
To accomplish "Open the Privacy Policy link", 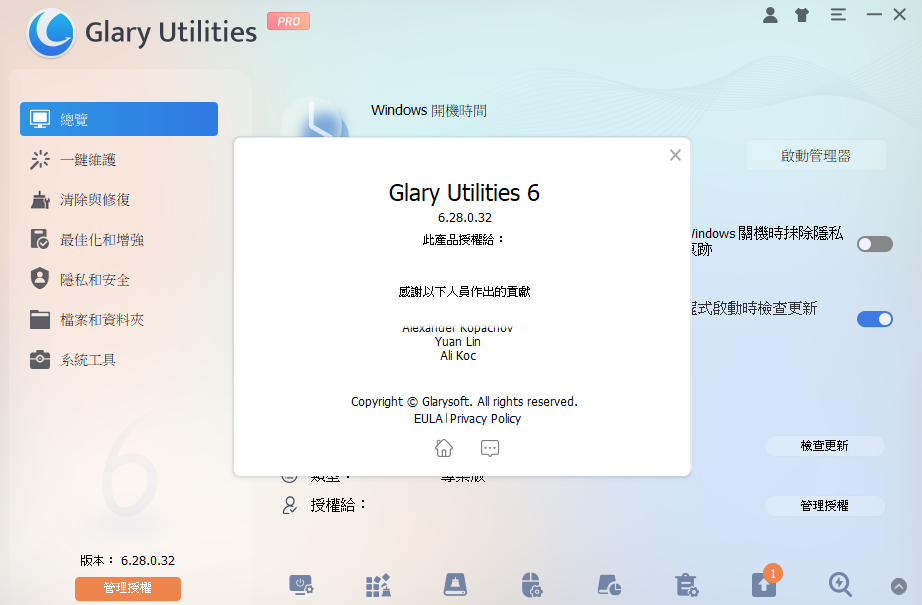I will click(x=485, y=419).
